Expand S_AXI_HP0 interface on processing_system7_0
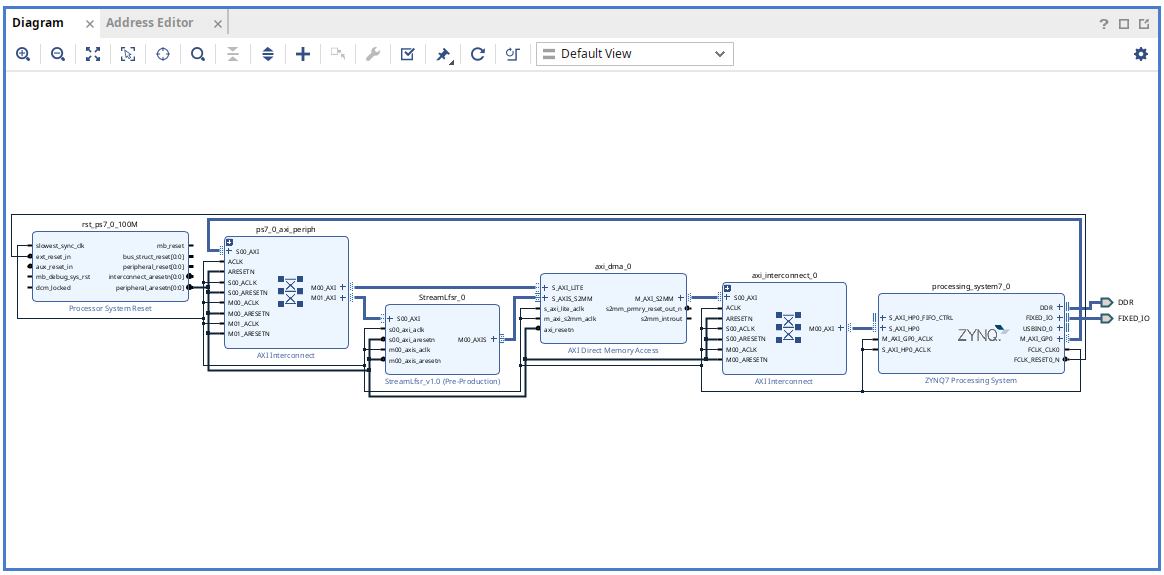 pos(883,328)
